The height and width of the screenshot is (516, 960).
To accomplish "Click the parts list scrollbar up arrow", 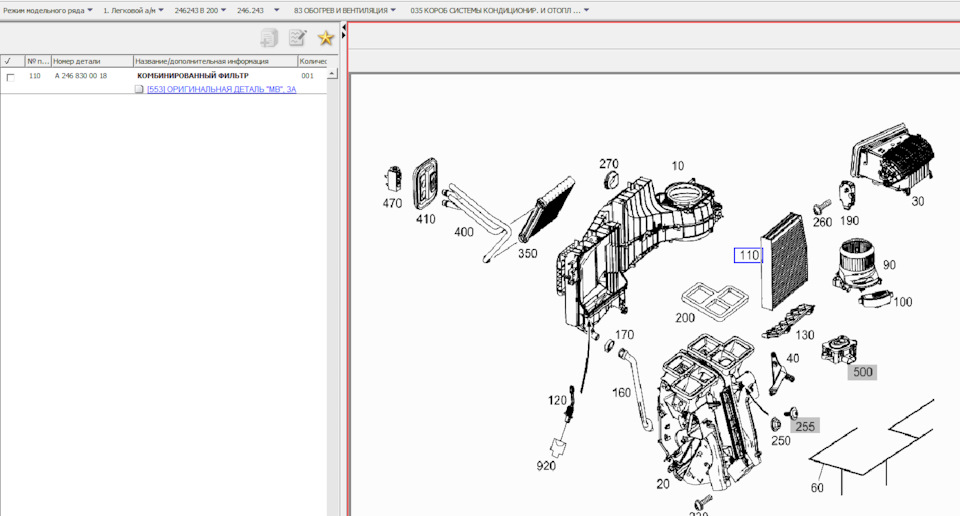I will tap(334, 72).
